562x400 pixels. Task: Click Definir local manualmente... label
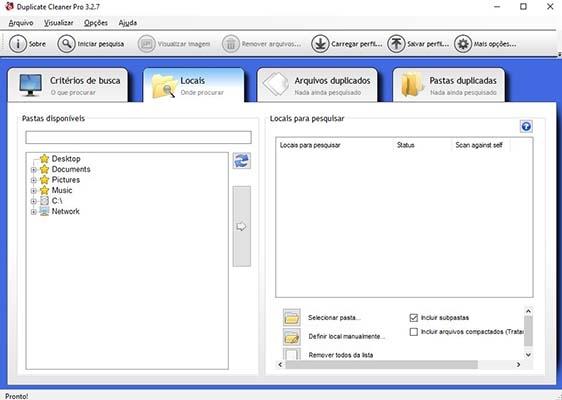(x=346, y=337)
